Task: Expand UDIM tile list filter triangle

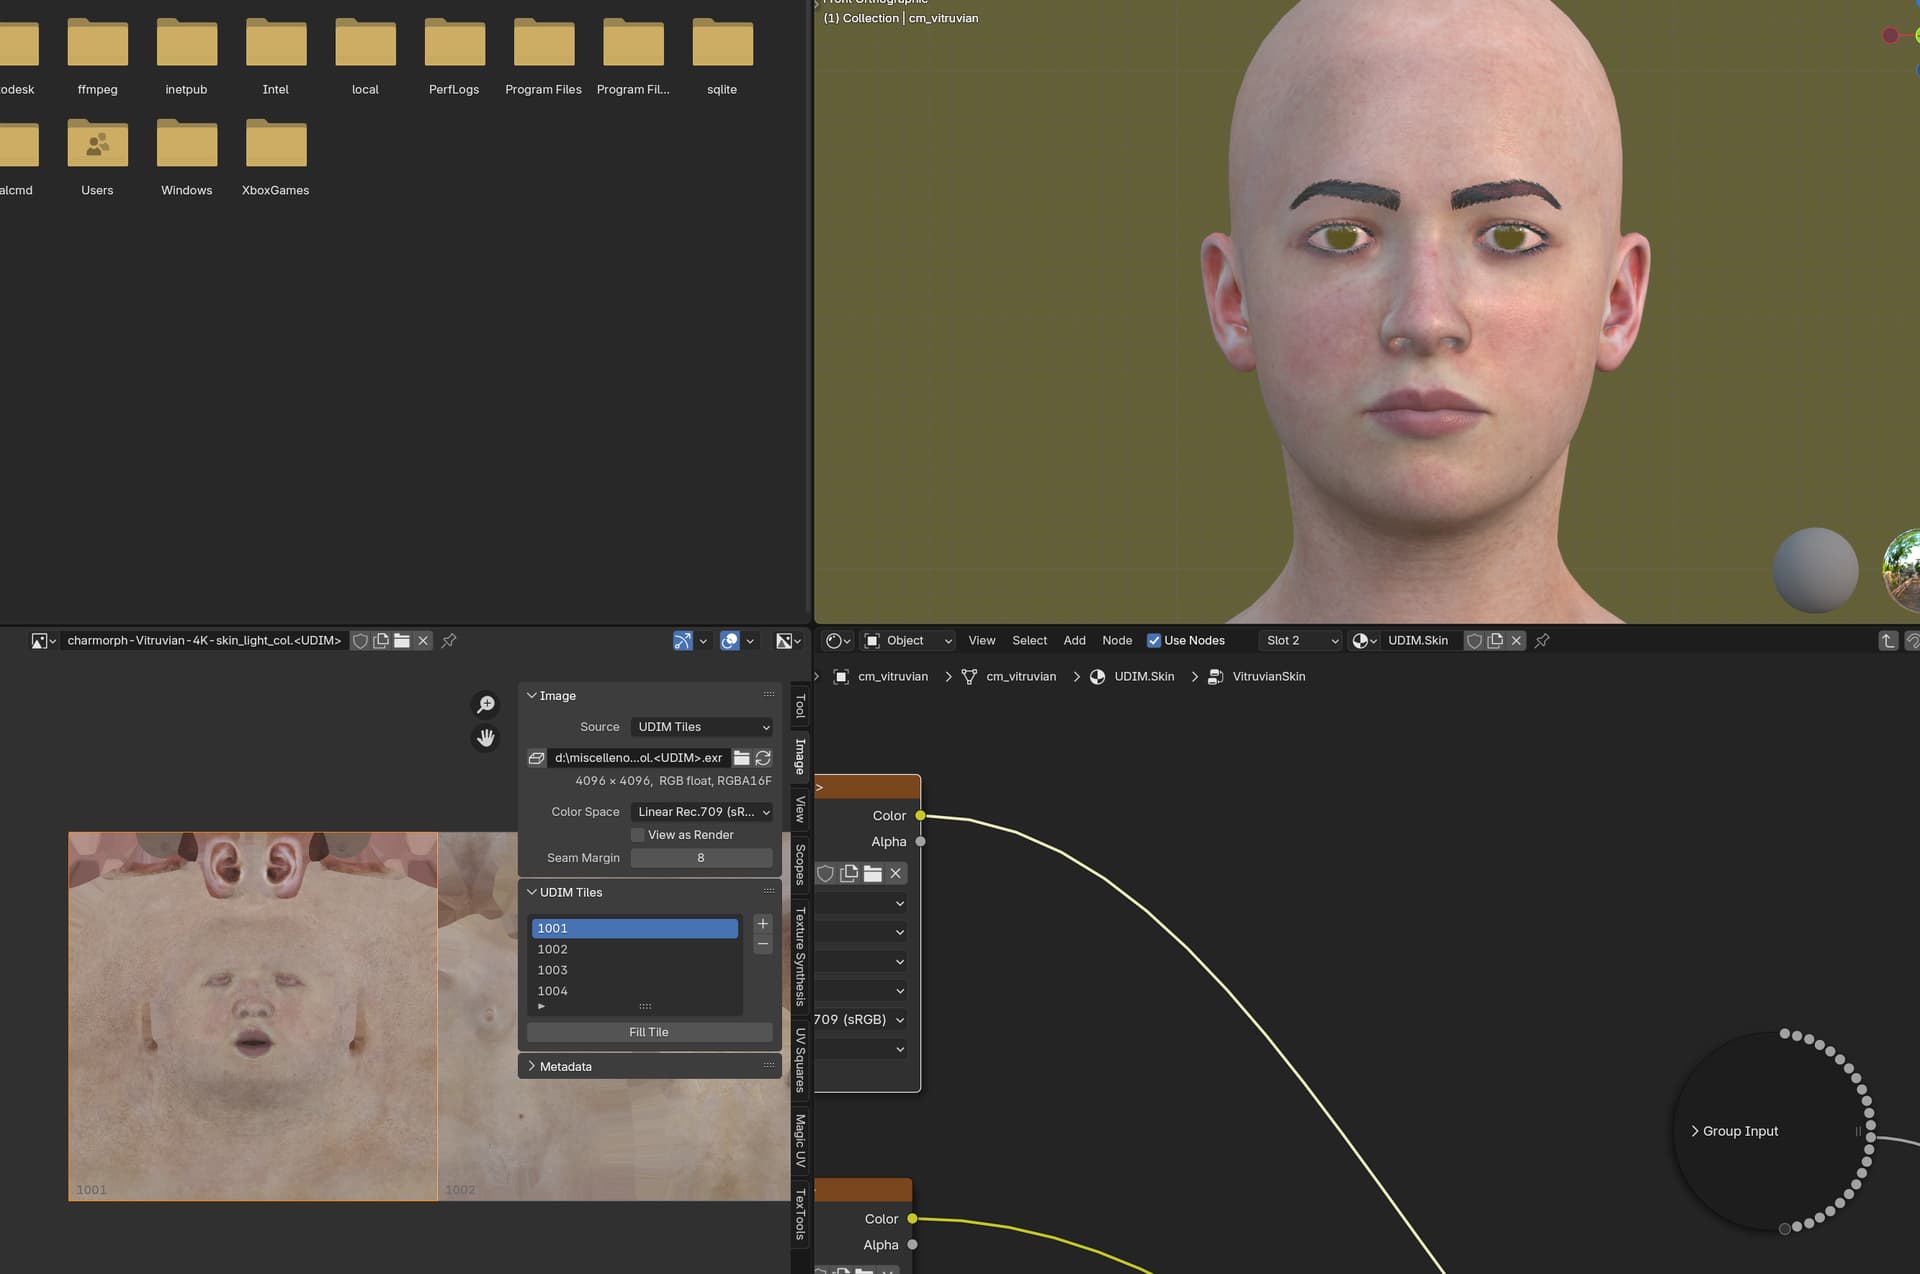Action: 541,1006
